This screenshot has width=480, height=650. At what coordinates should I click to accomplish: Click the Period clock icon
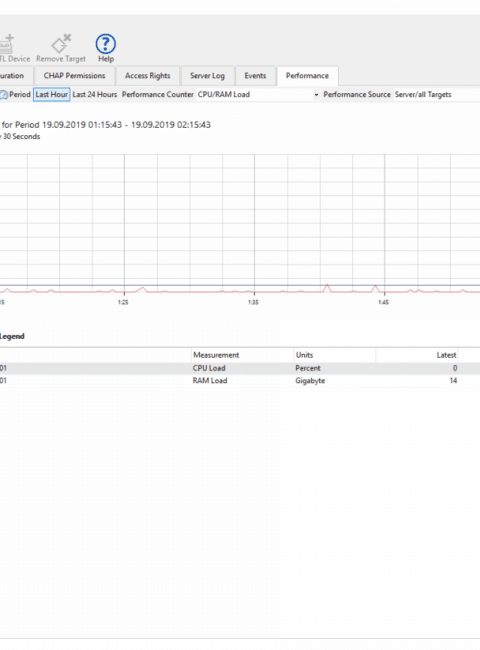[3, 95]
